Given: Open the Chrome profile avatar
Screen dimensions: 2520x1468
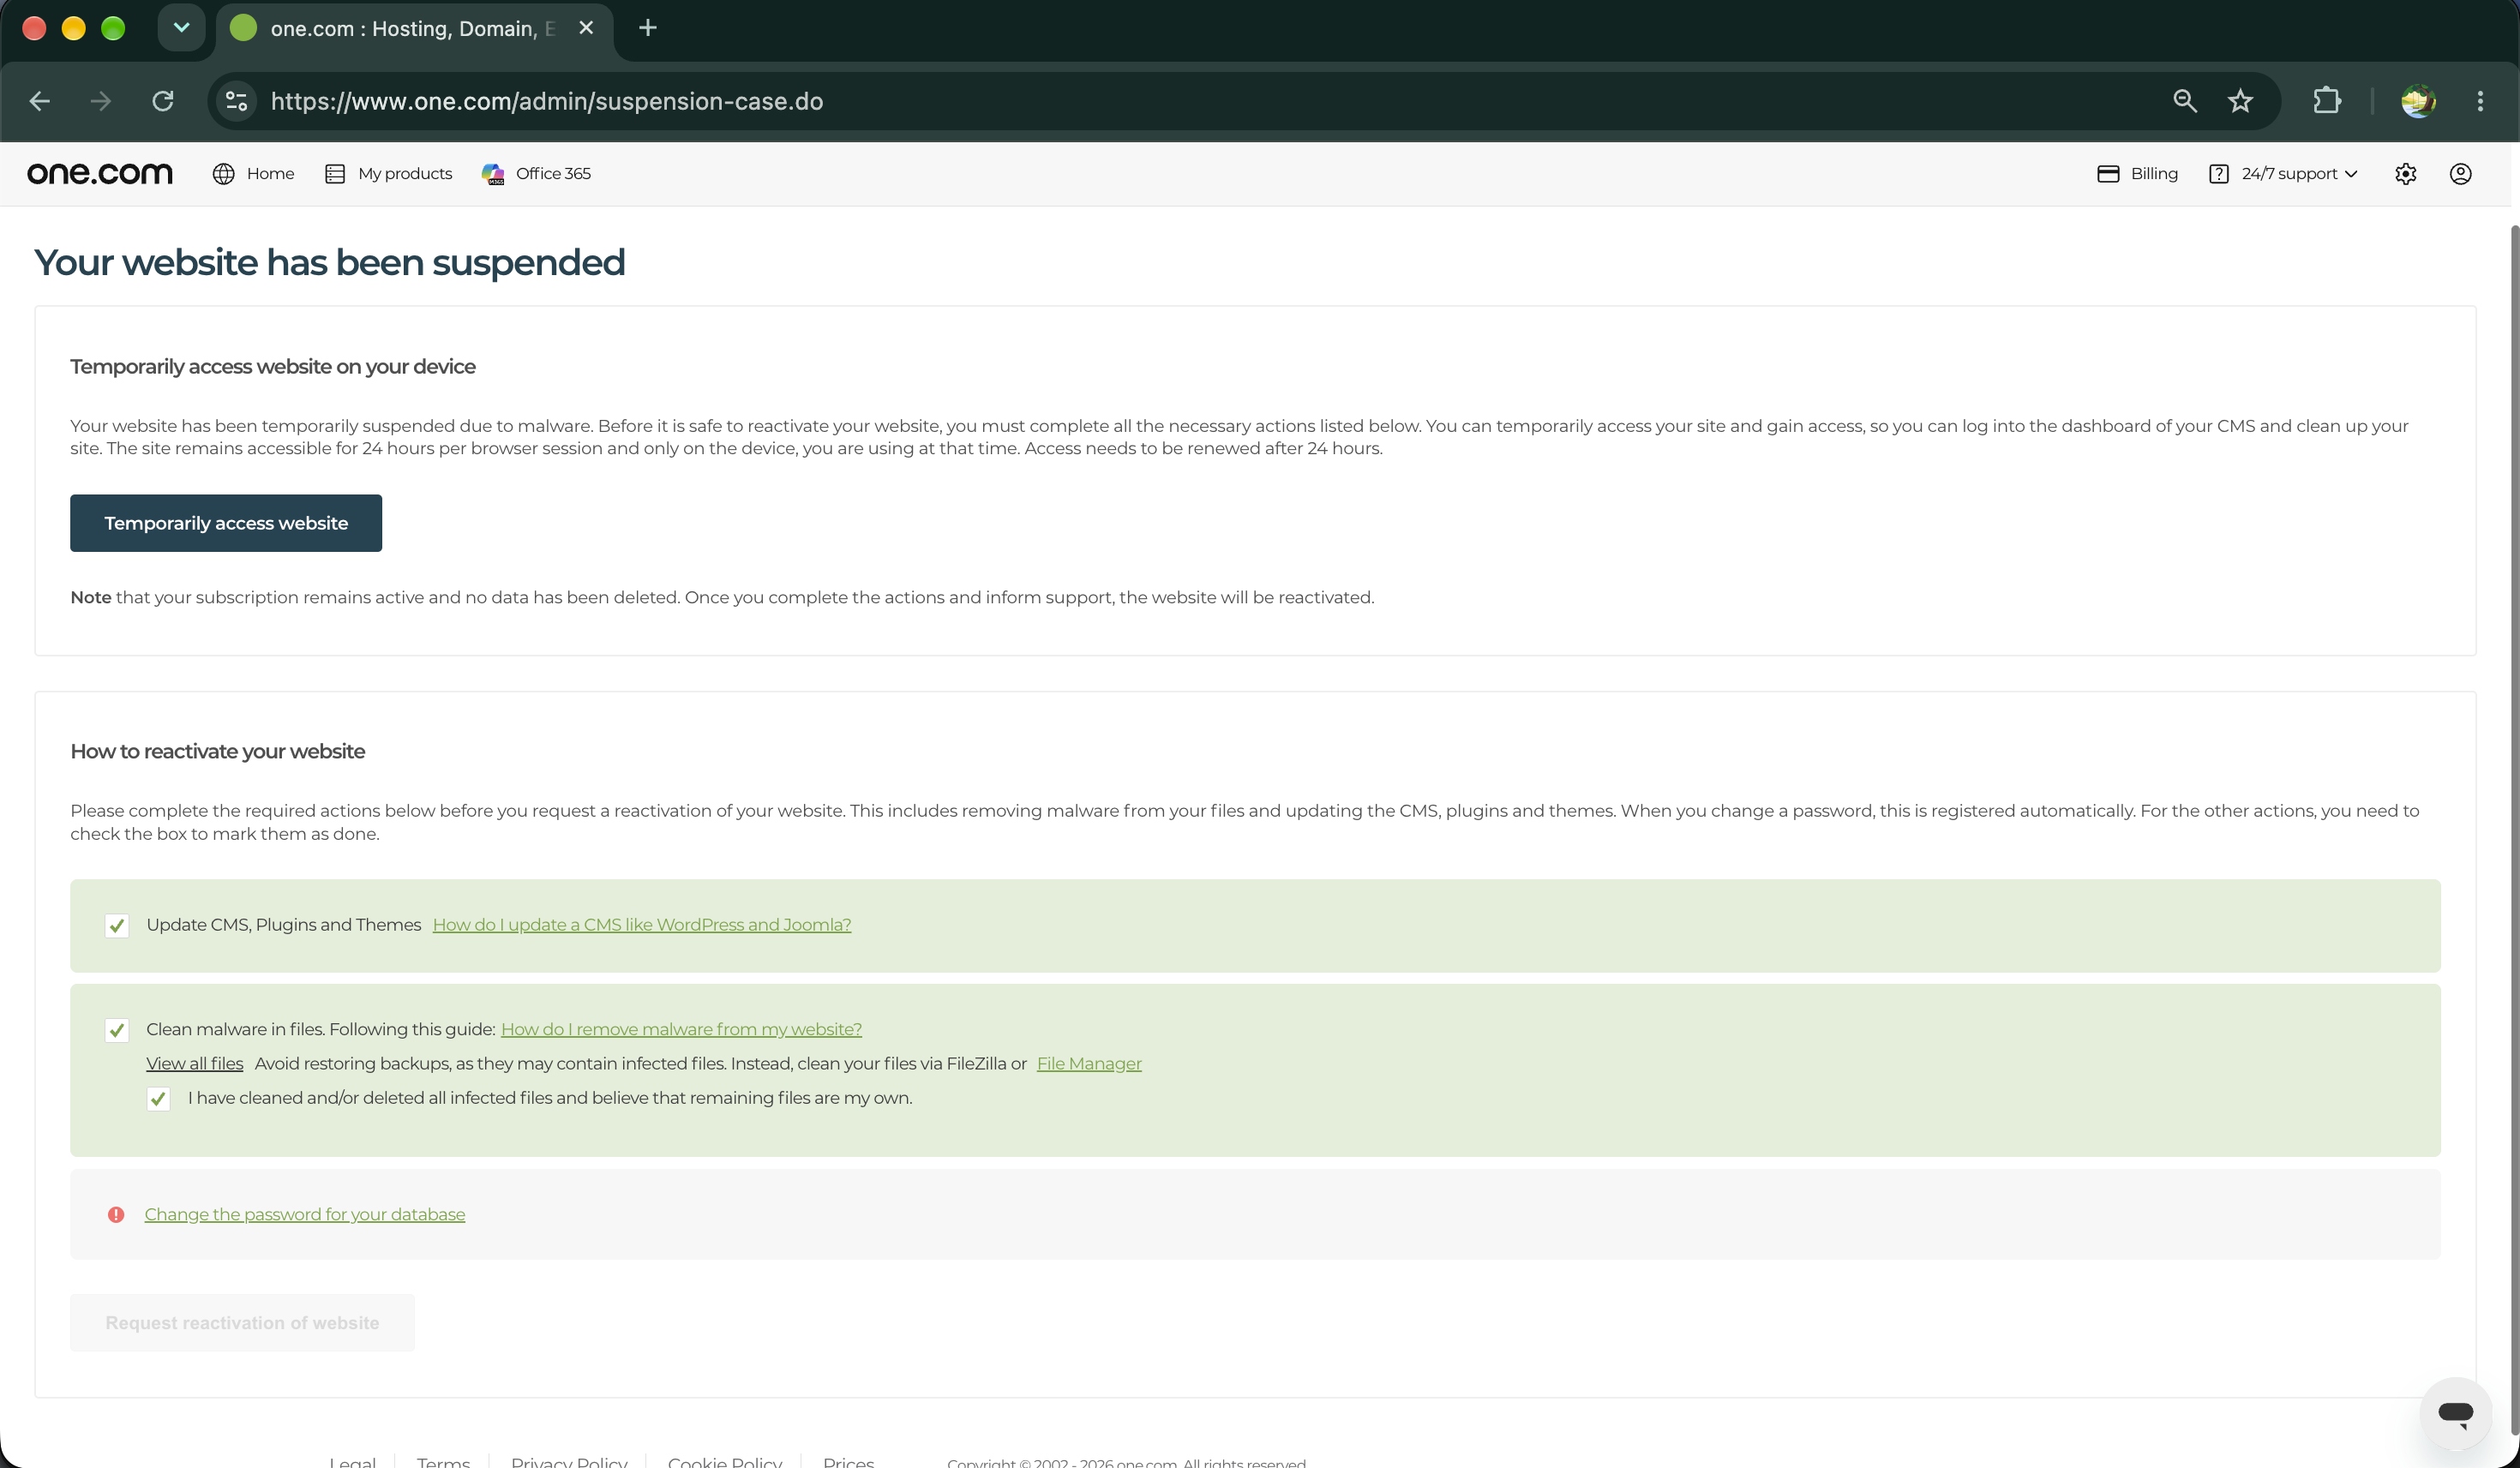Looking at the screenshot, I should (x=2418, y=101).
